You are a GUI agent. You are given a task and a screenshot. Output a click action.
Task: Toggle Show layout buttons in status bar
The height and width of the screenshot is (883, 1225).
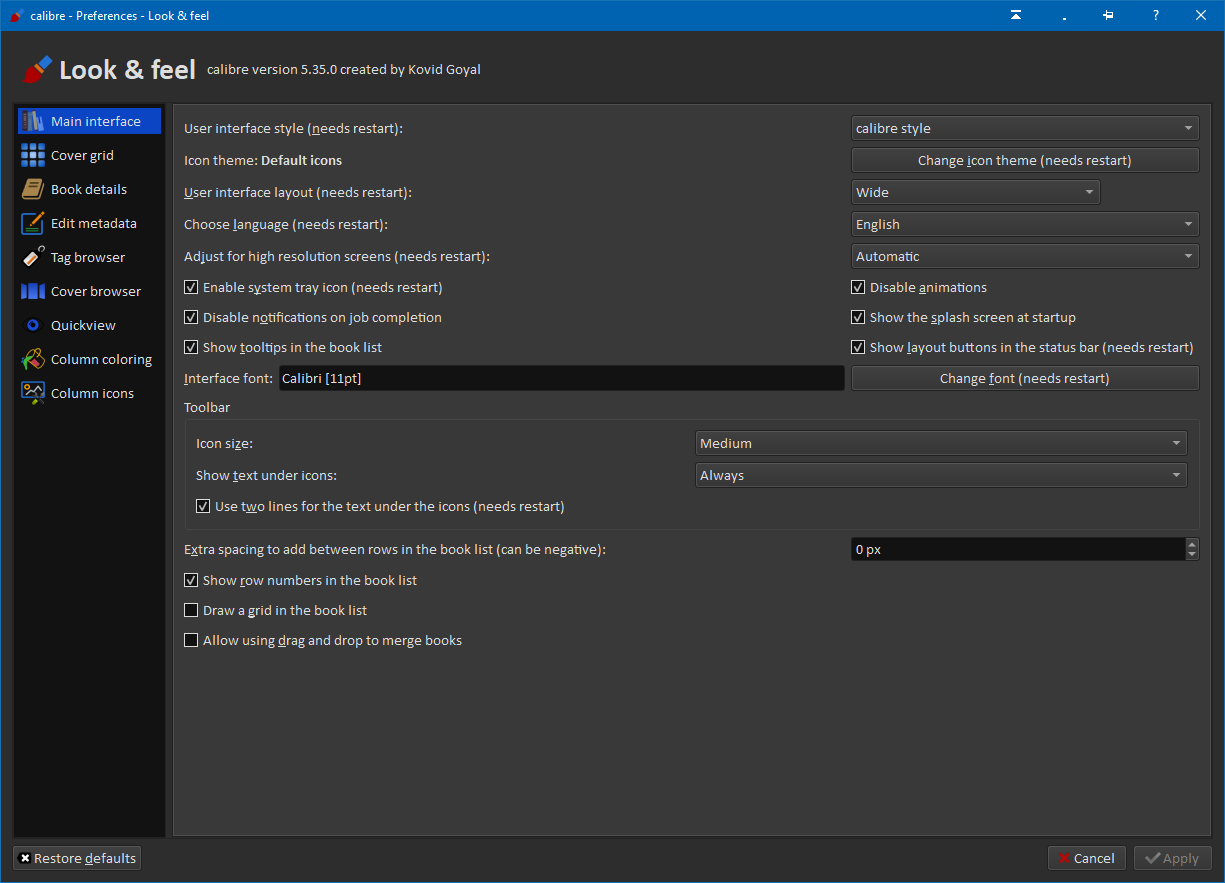[858, 347]
